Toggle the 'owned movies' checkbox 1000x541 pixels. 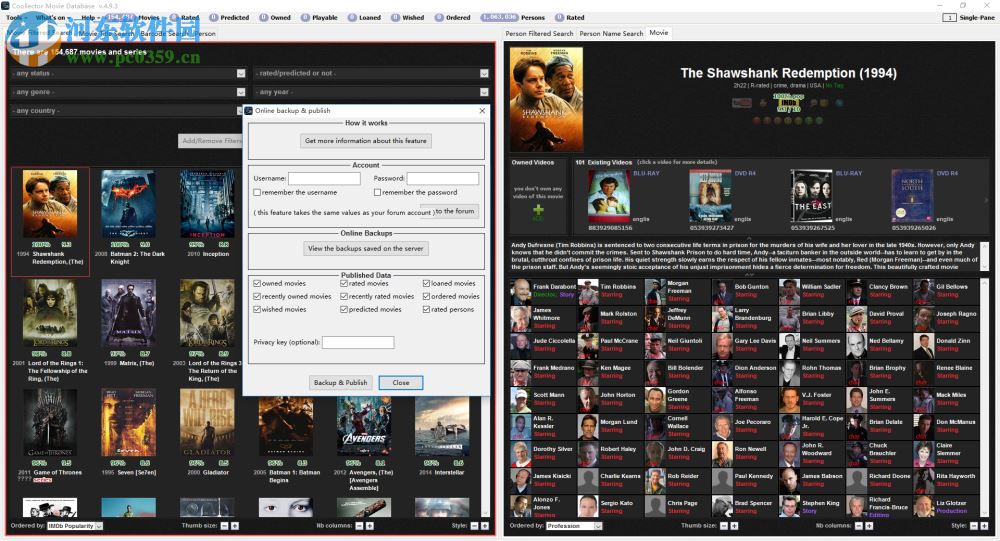click(257, 283)
